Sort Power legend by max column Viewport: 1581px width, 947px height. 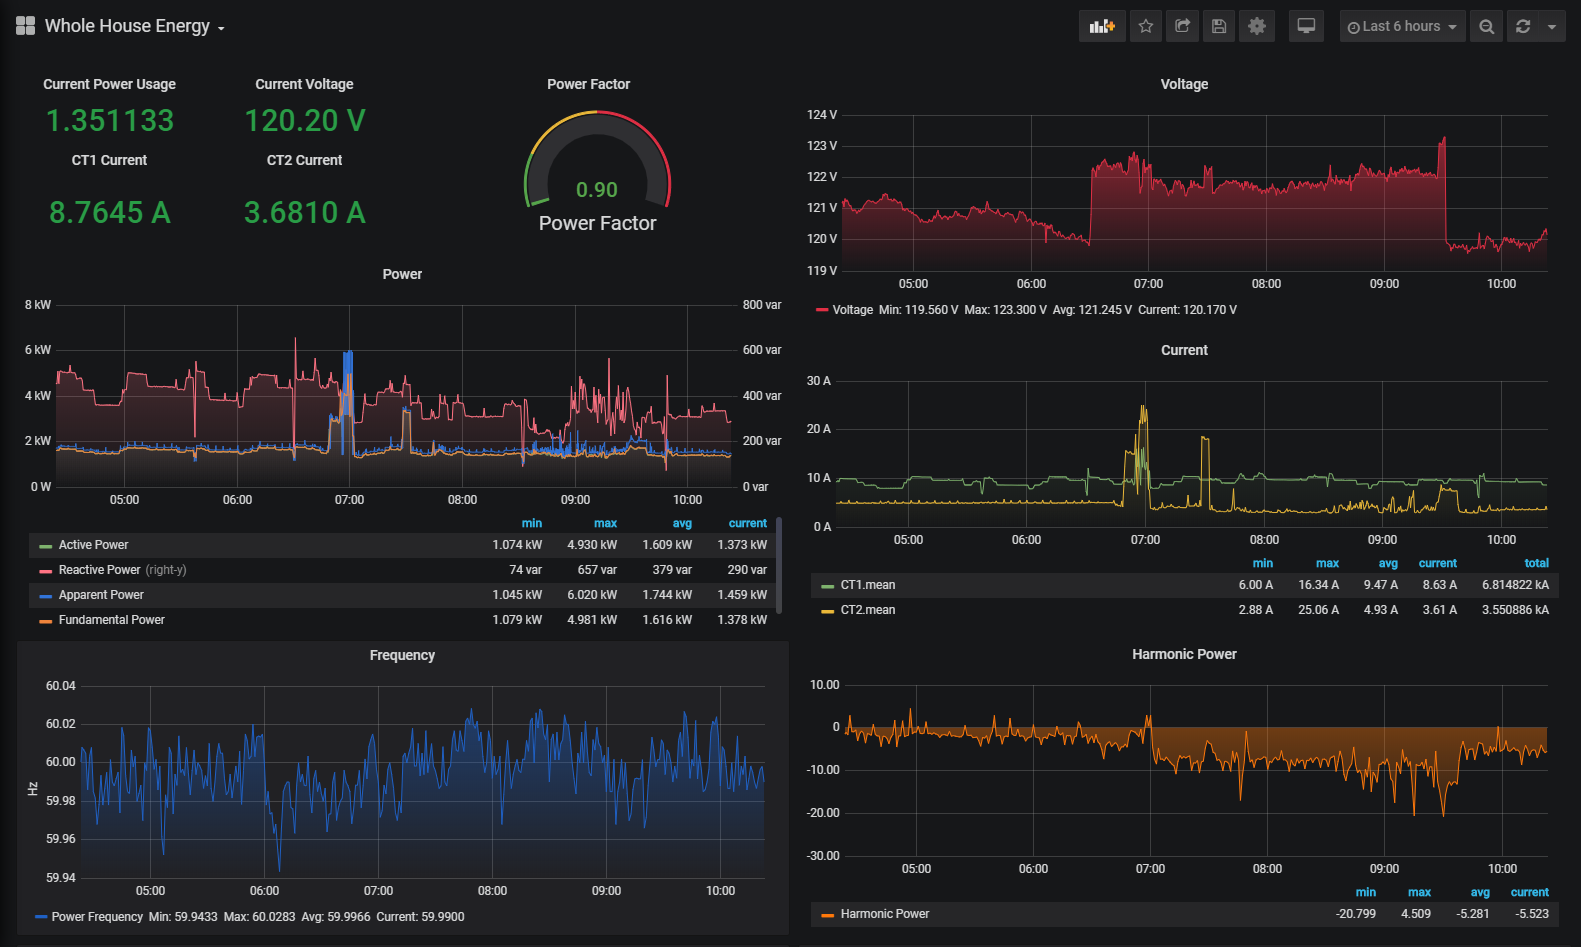click(605, 523)
